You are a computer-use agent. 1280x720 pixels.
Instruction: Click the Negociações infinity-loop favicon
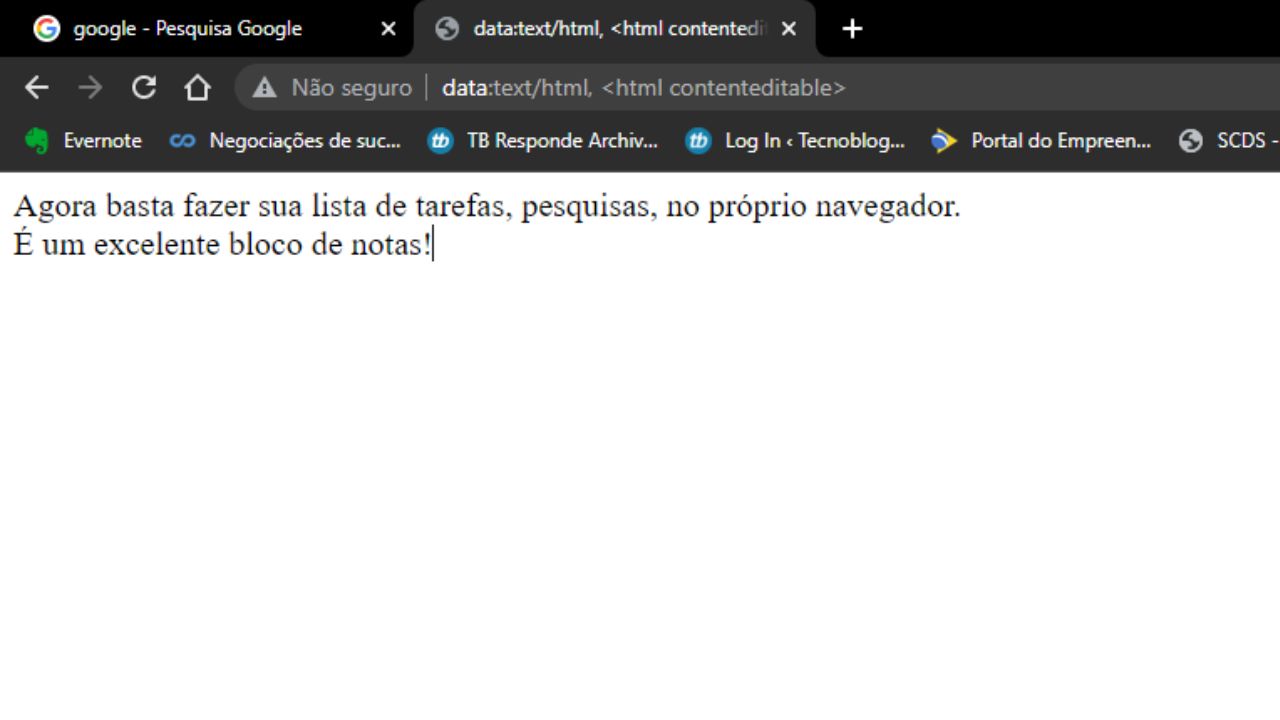[x=182, y=141]
